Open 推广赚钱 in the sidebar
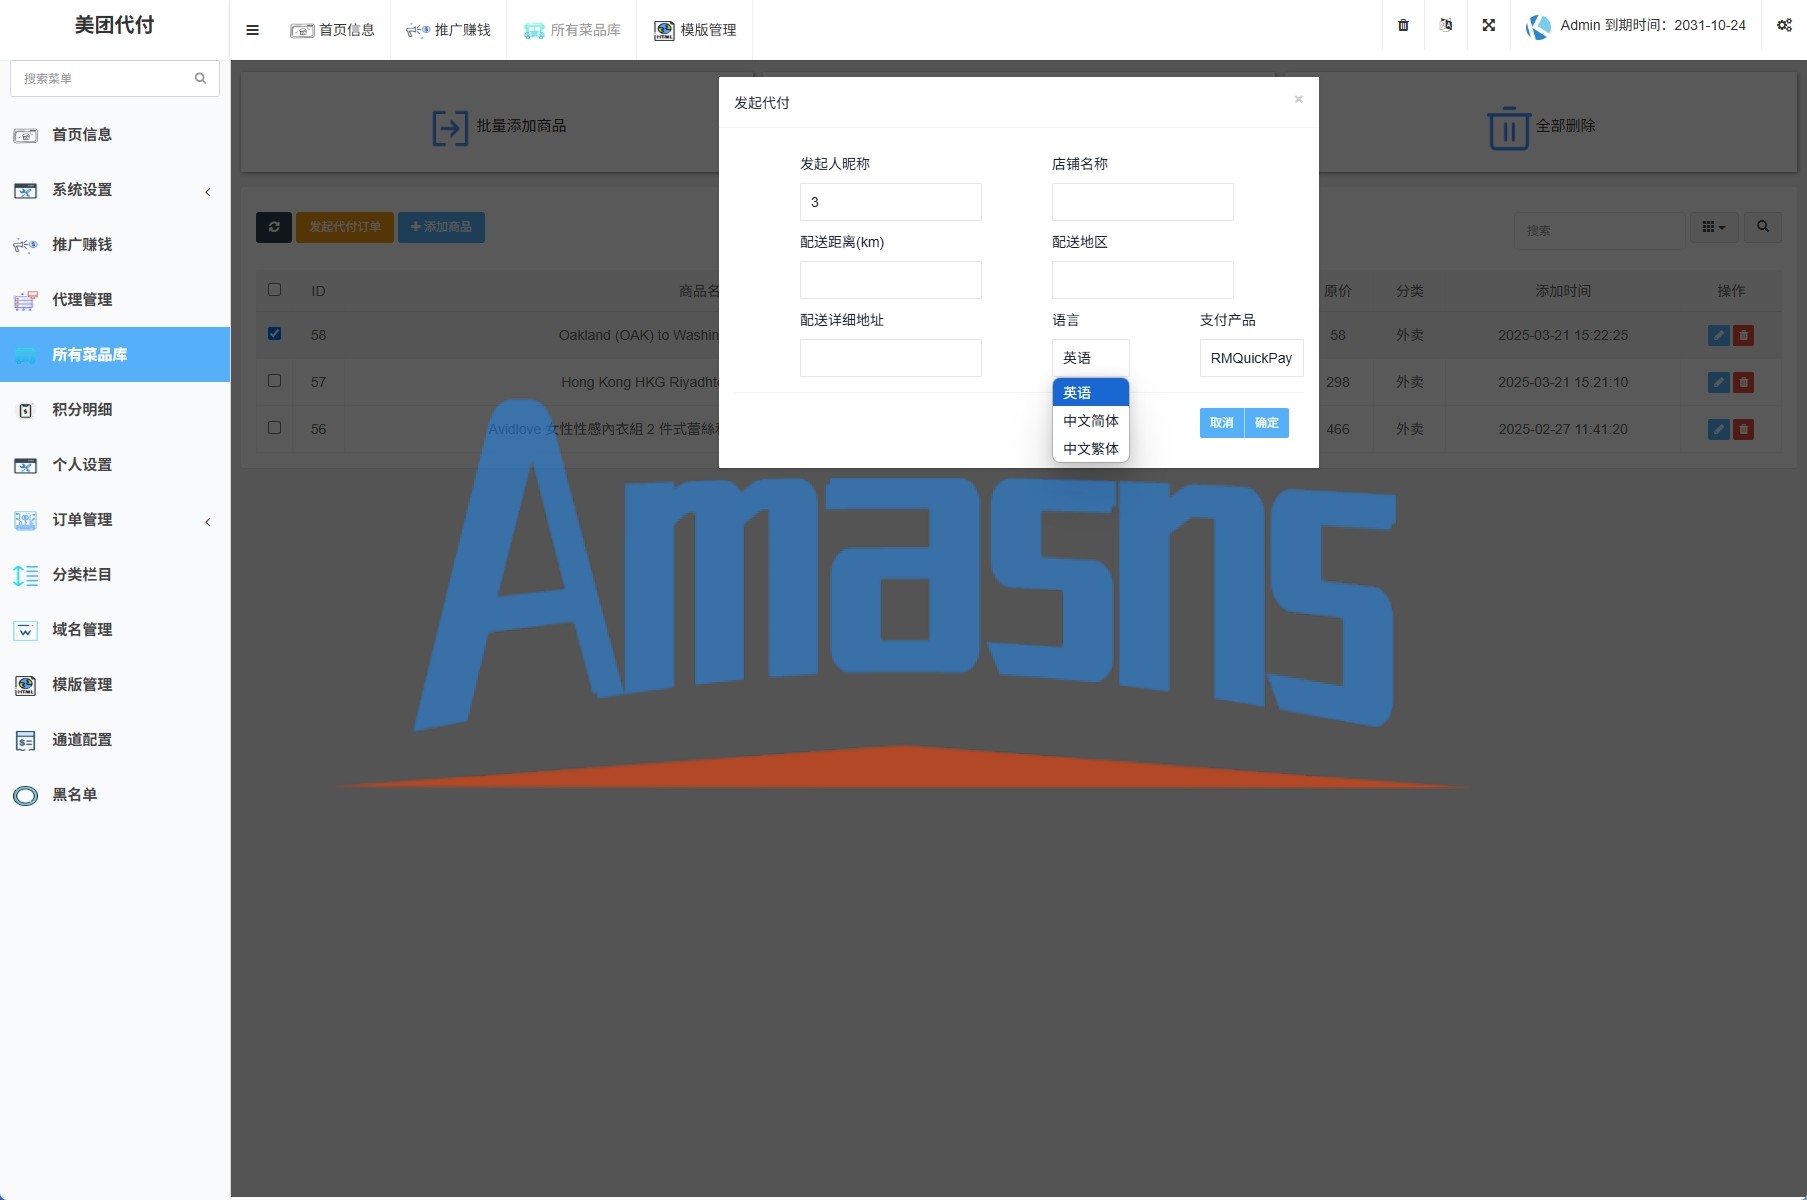This screenshot has height=1200, width=1807. pos(115,245)
